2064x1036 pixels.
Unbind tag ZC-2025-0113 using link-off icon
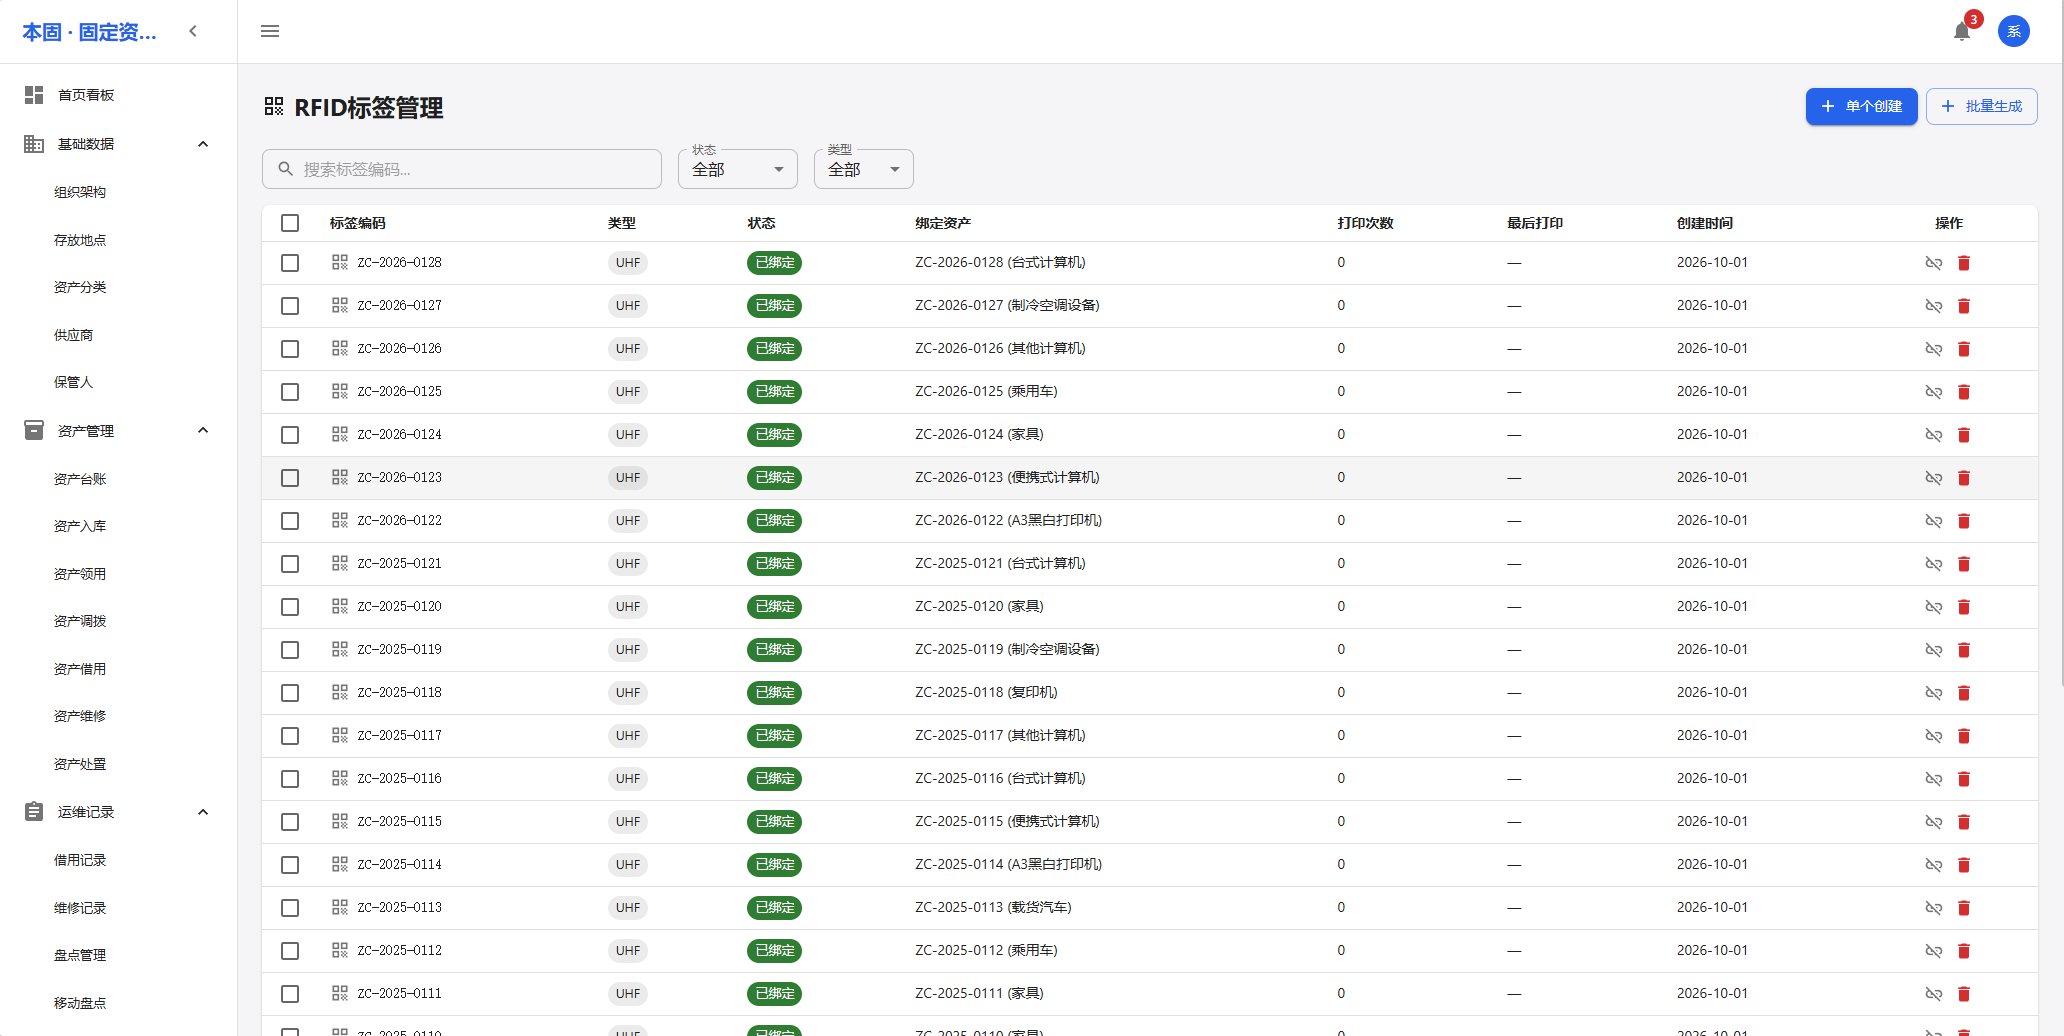(1933, 908)
